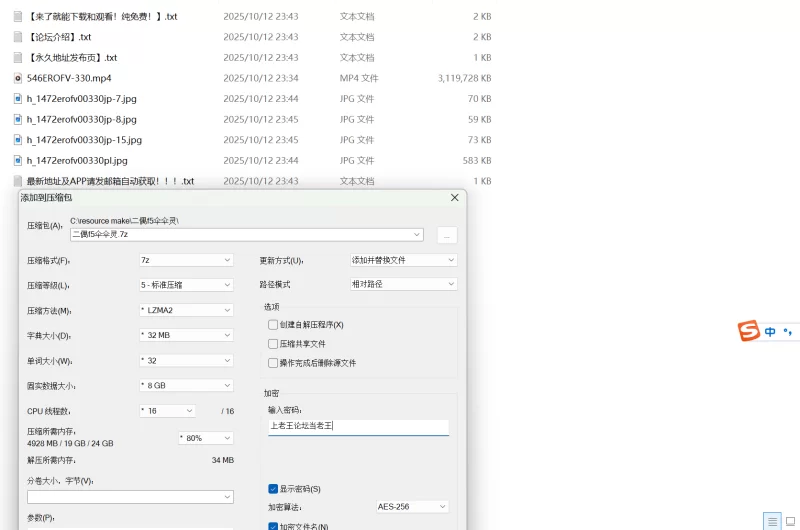Open the AES-256 加密算法 dropdown
The height and width of the screenshot is (530, 800).
416,507
